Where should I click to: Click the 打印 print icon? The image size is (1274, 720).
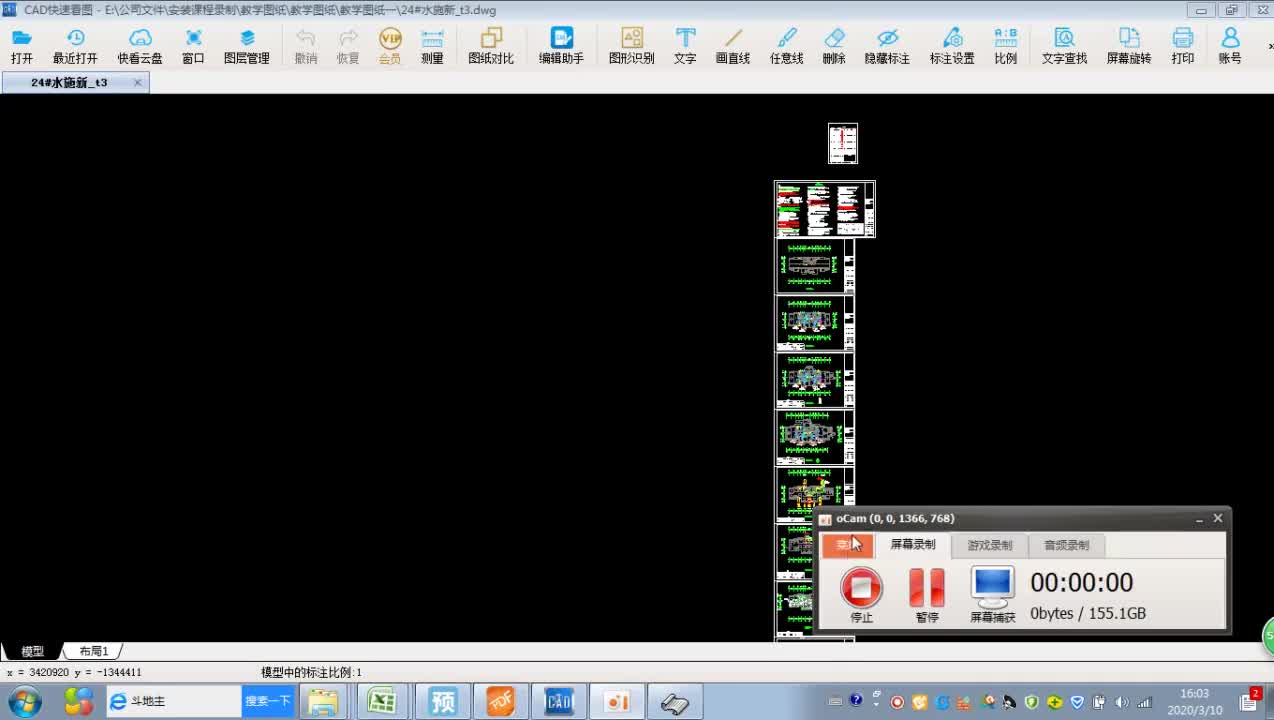coord(1183,46)
